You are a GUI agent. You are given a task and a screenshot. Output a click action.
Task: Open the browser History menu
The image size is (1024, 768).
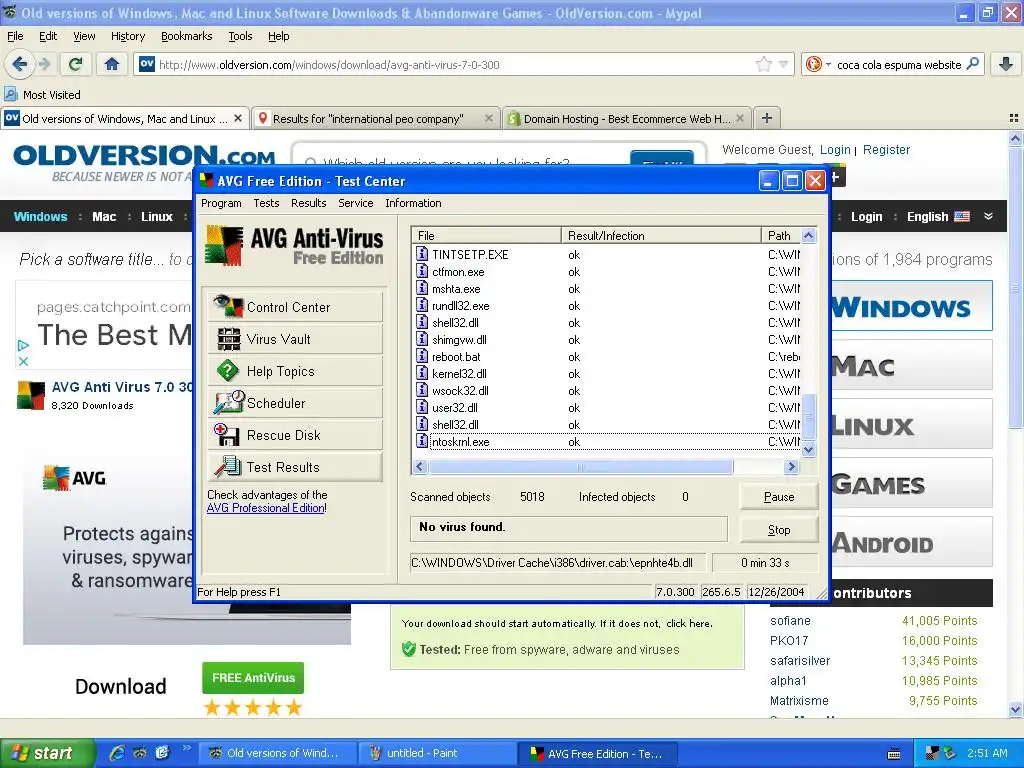(128, 36)
